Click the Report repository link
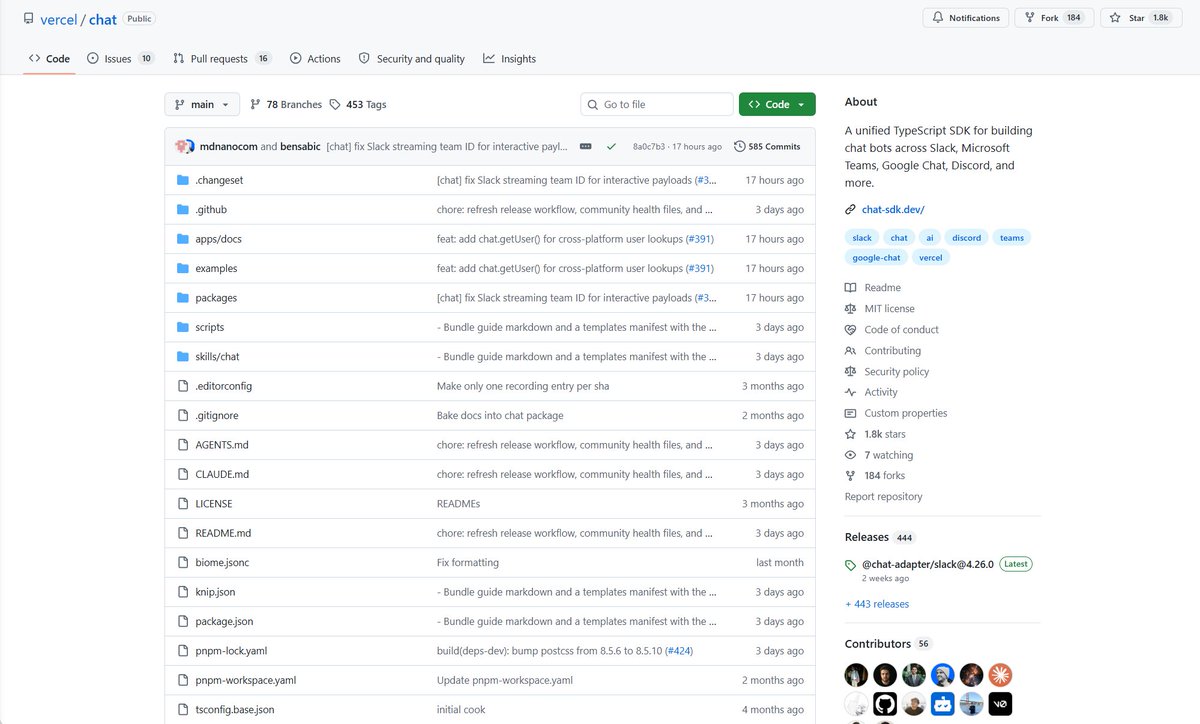Screen dimensions: 1200x724 click(x=884, y=497)
